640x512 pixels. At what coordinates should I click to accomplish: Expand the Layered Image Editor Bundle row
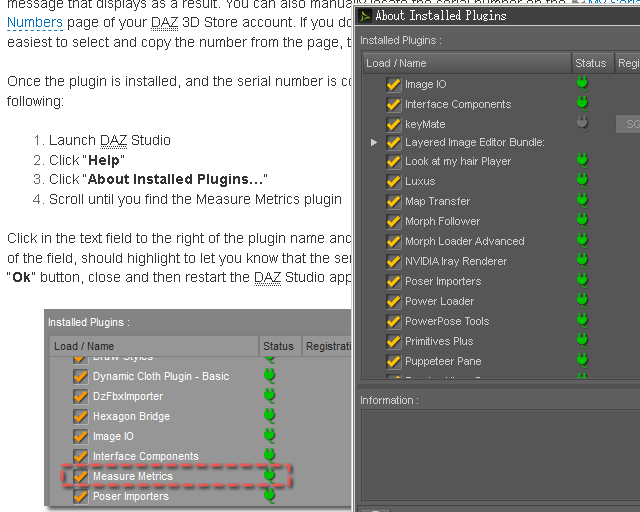click(373, 142)
